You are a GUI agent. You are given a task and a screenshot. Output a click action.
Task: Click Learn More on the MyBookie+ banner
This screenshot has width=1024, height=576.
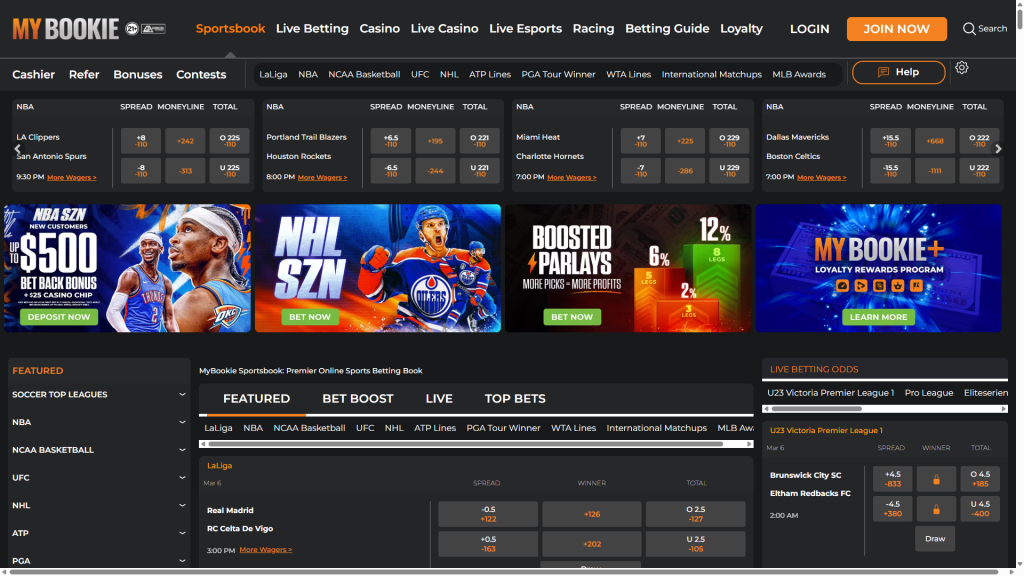click(878, 317)
